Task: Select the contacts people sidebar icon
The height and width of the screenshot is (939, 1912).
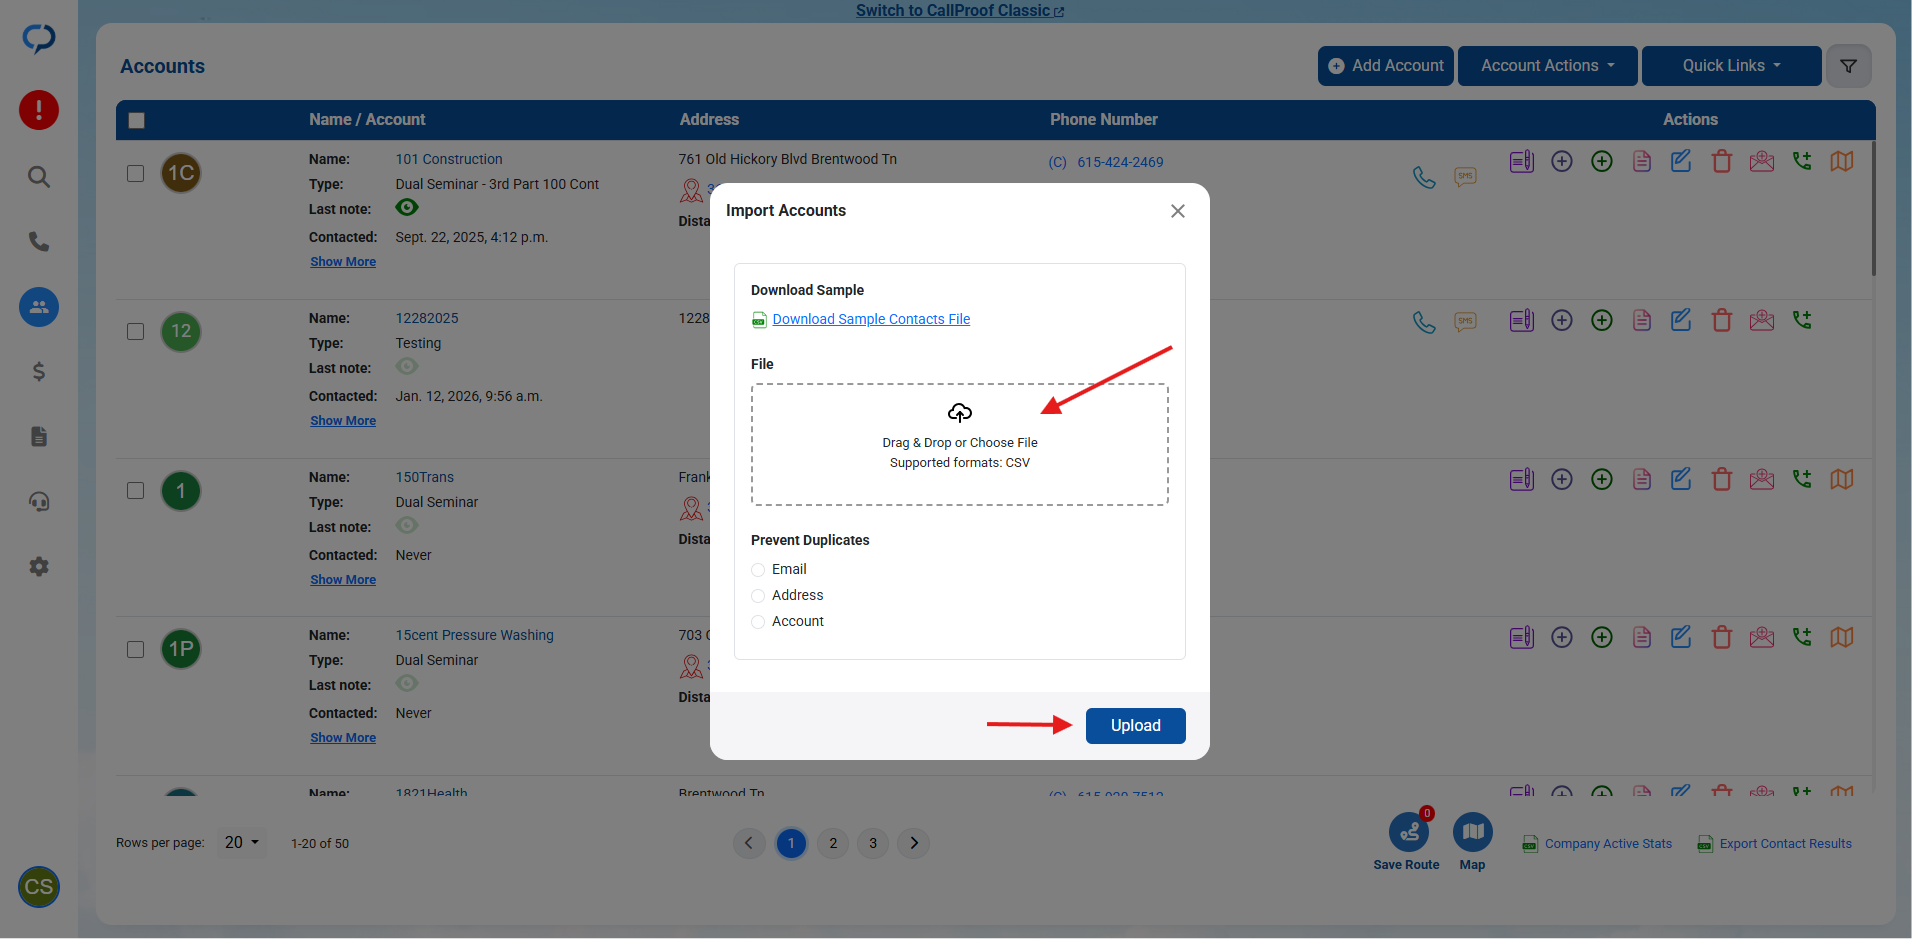Action: tap(39, 307)
